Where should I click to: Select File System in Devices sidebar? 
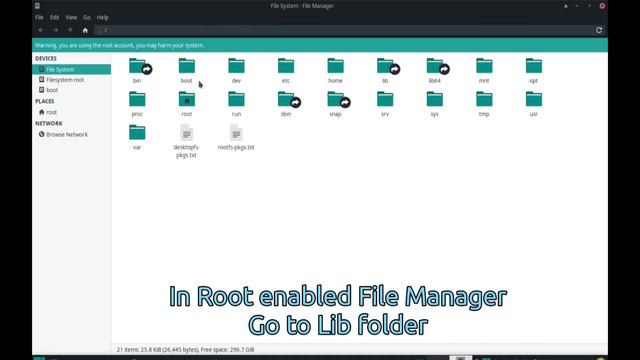tap(71, 69)
